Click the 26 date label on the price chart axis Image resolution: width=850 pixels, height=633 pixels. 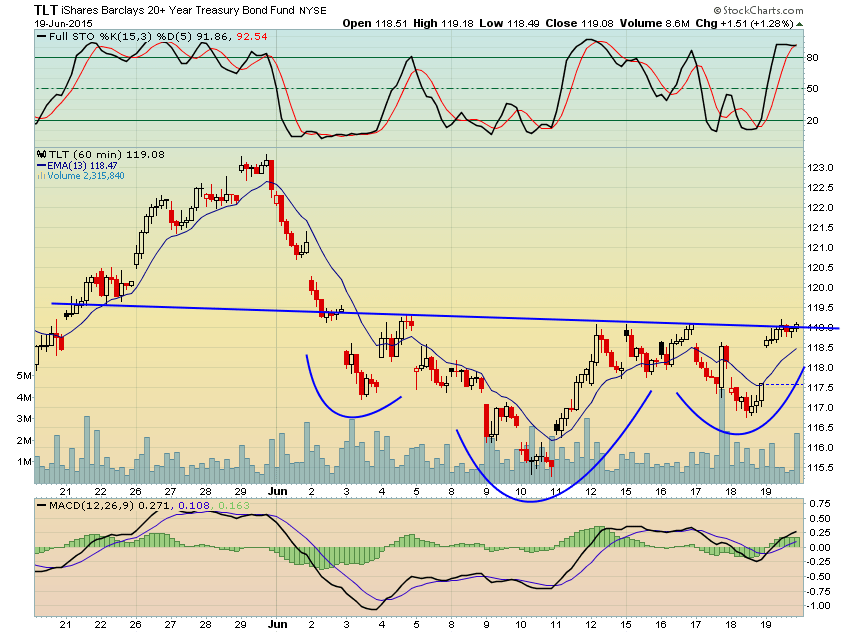click(x=136, y=492)
